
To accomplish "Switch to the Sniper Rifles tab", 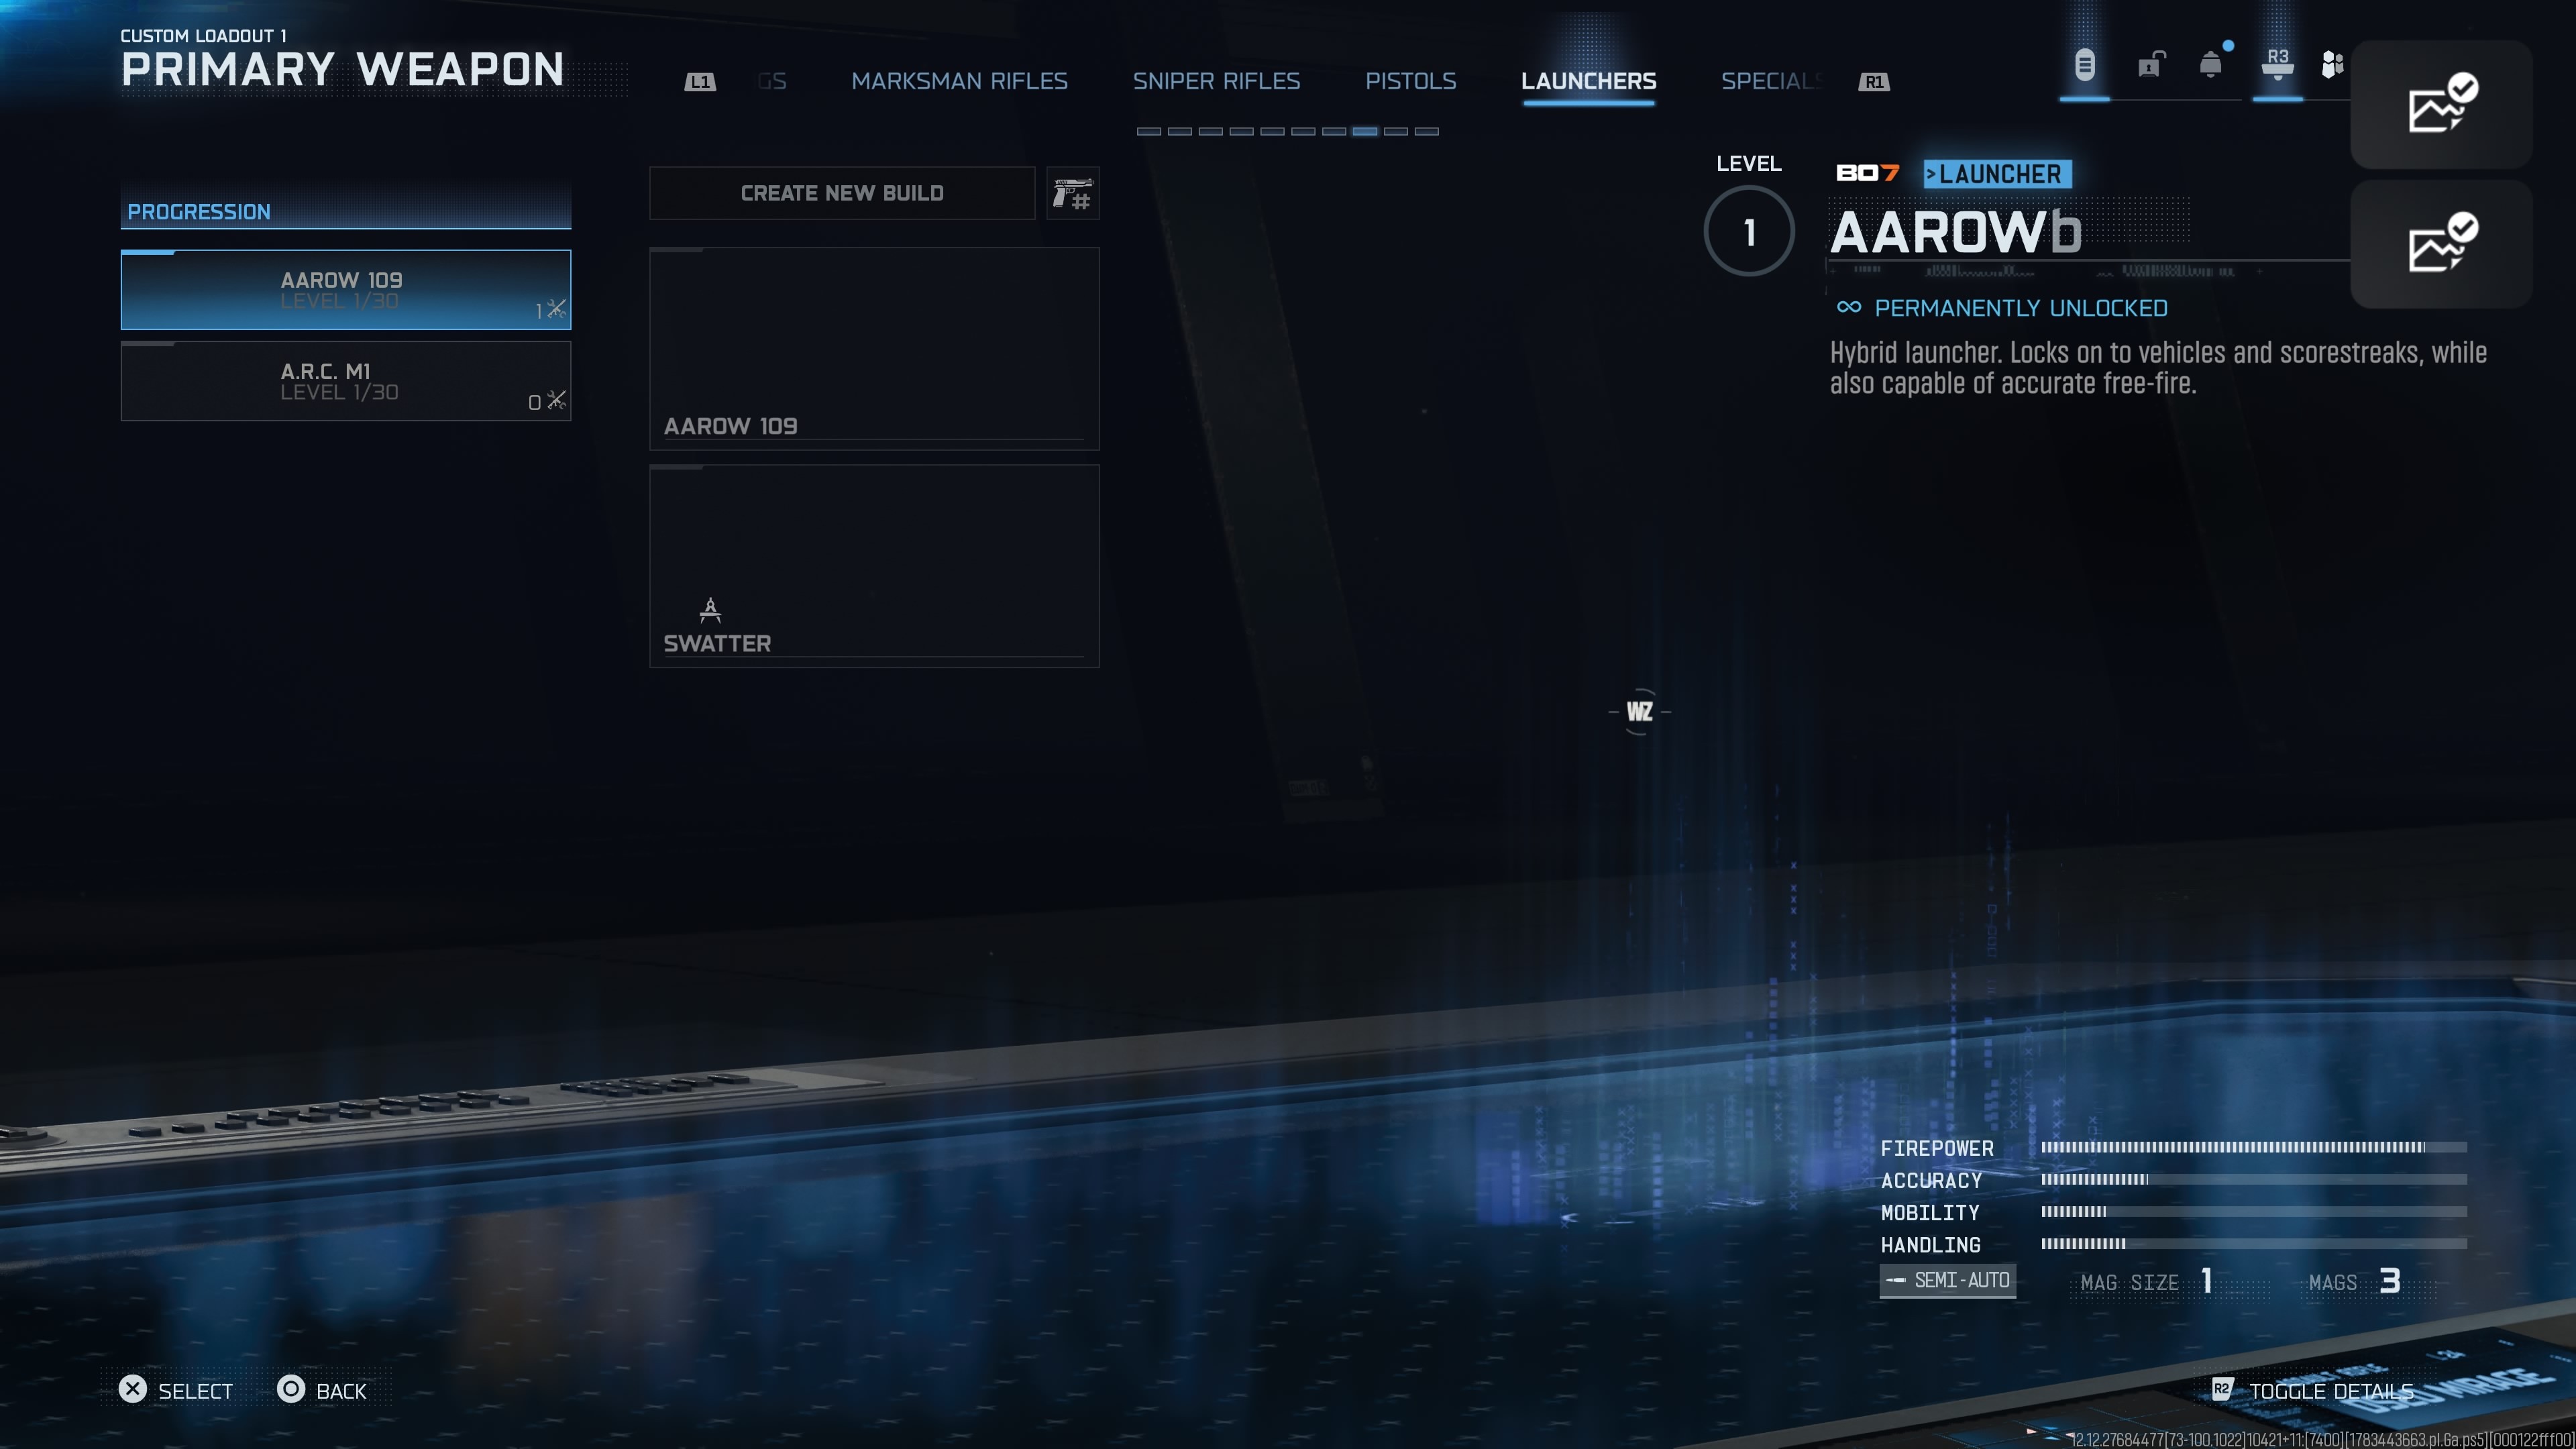I will click(1216, 81).
